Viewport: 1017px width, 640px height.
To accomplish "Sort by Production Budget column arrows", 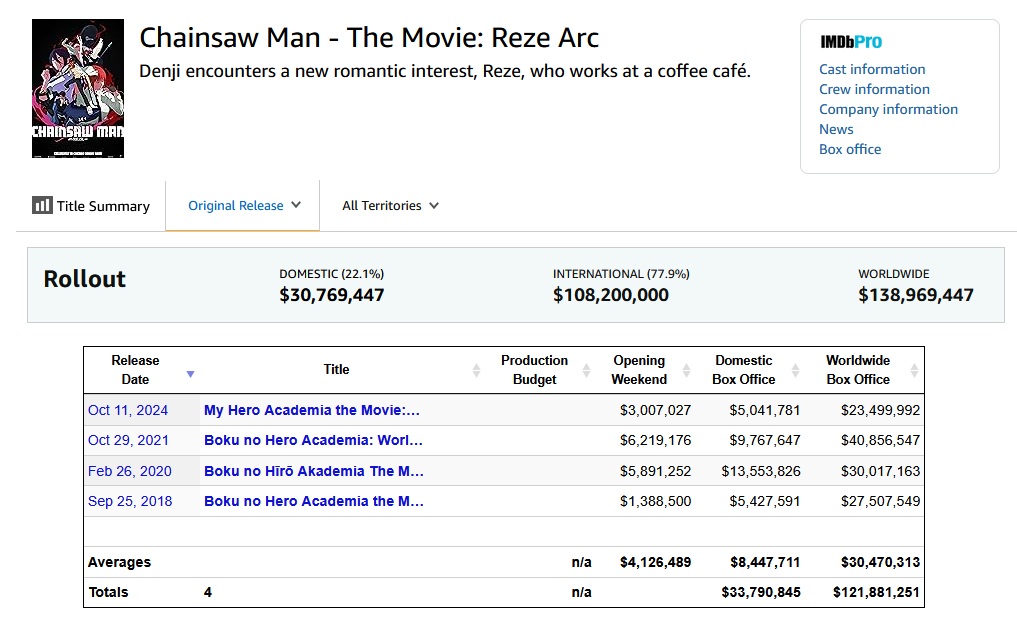I will tap(586, 370).
